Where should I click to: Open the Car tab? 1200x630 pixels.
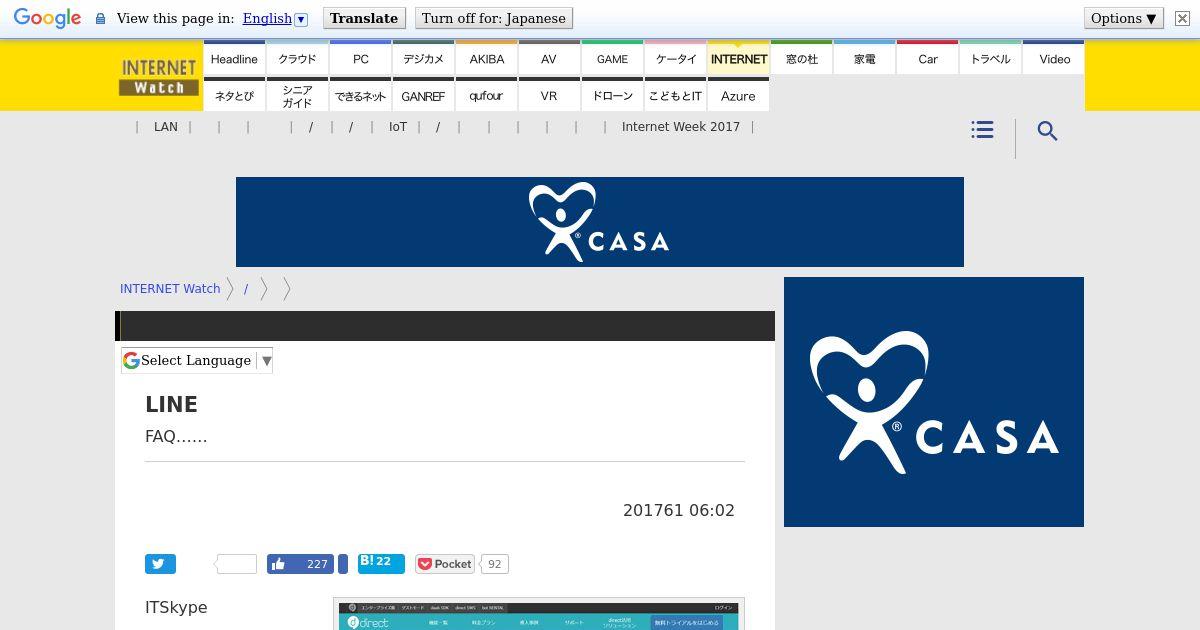(928, 58)
